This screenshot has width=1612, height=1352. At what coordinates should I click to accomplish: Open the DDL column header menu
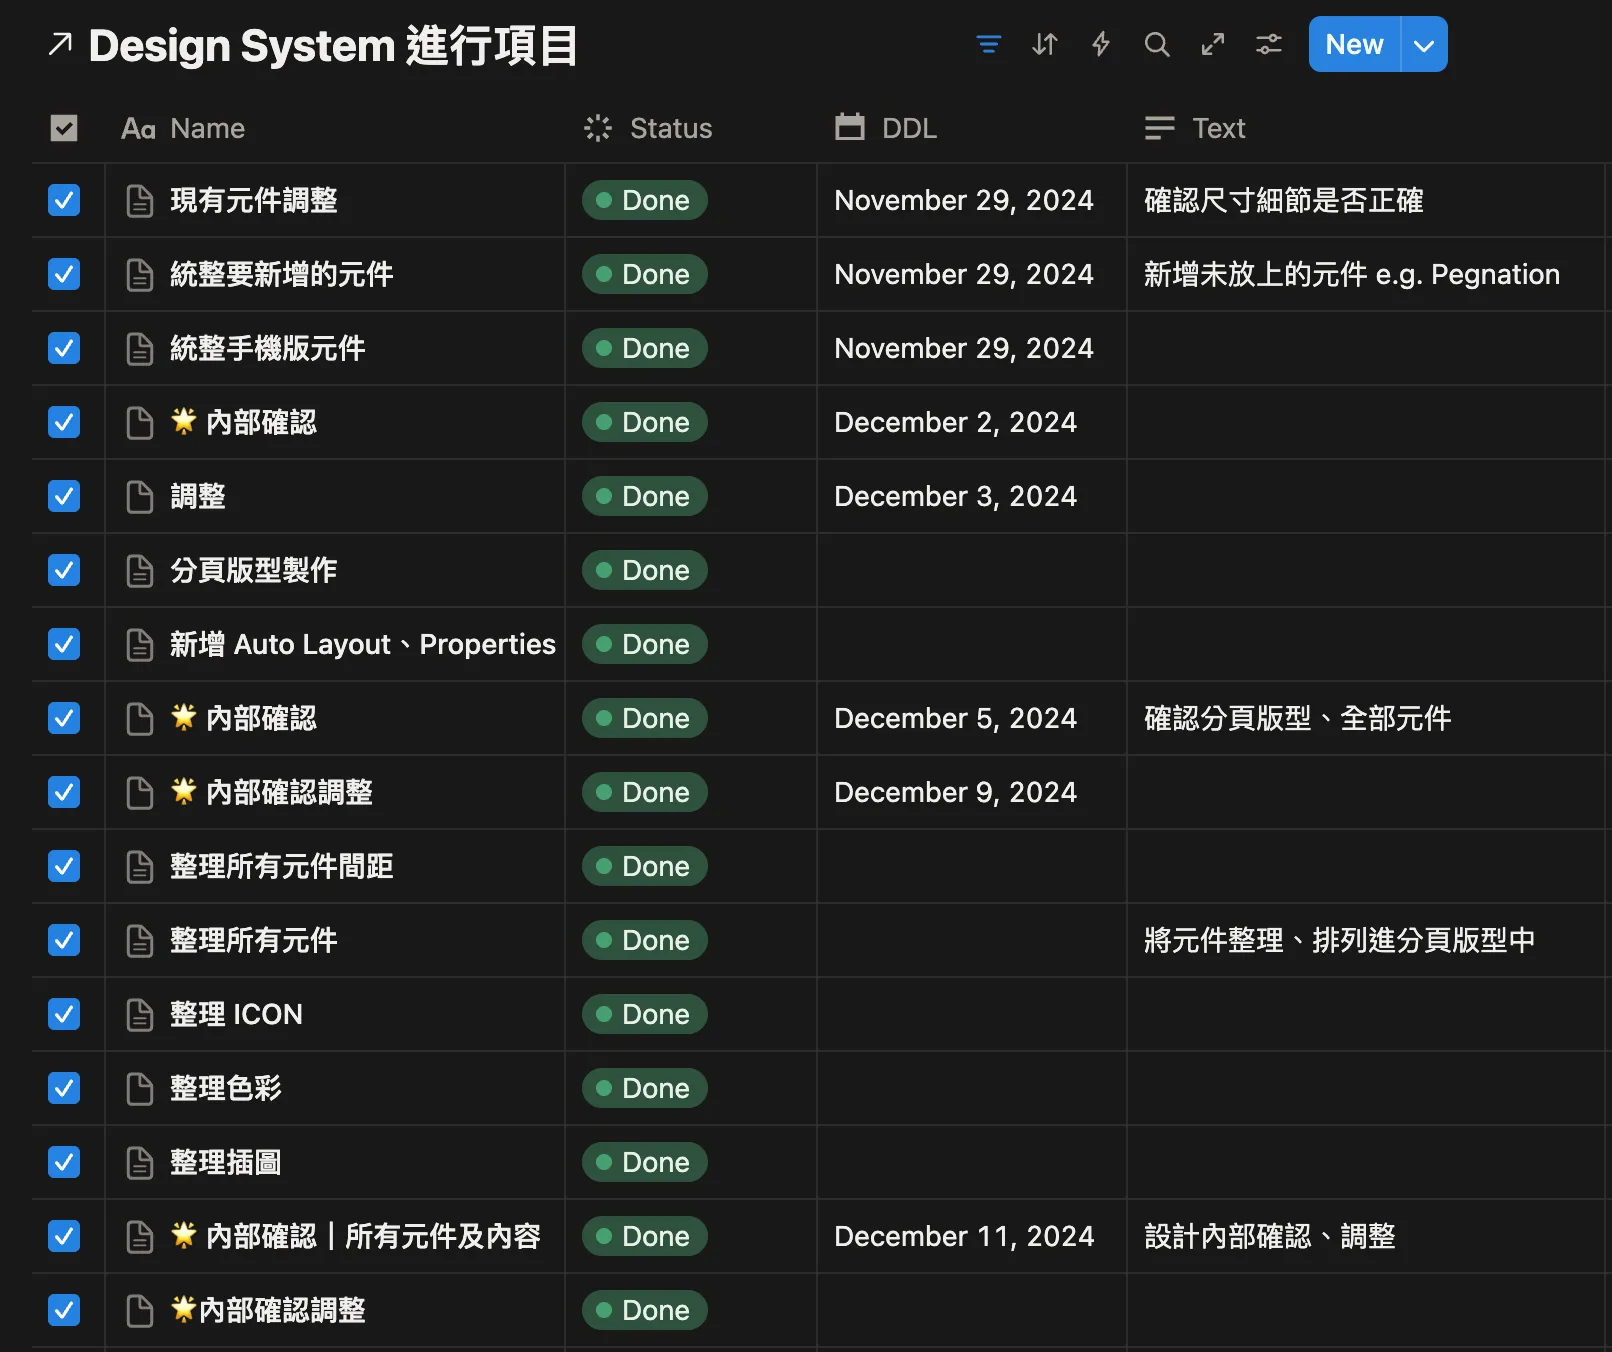pos(972,128)
